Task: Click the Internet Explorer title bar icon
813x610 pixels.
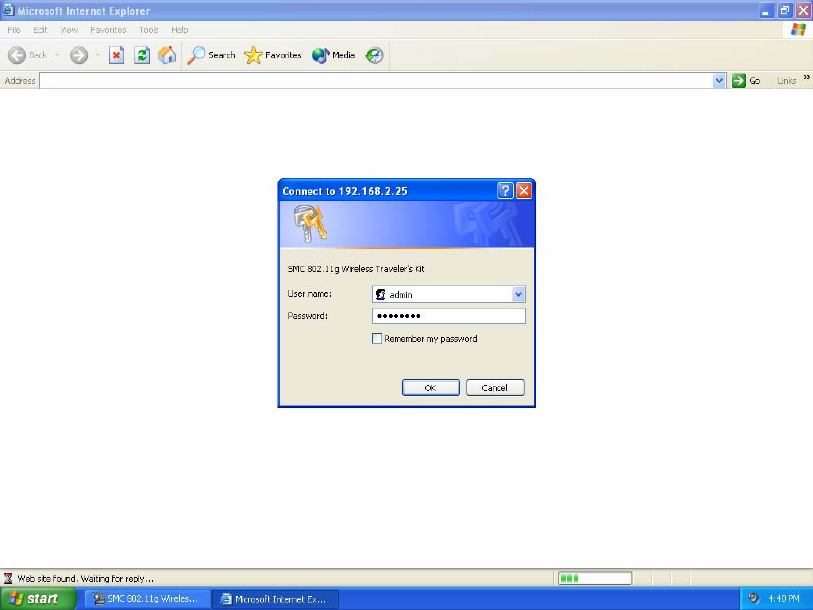Action: pyautogui.click(x=8, y=10)
